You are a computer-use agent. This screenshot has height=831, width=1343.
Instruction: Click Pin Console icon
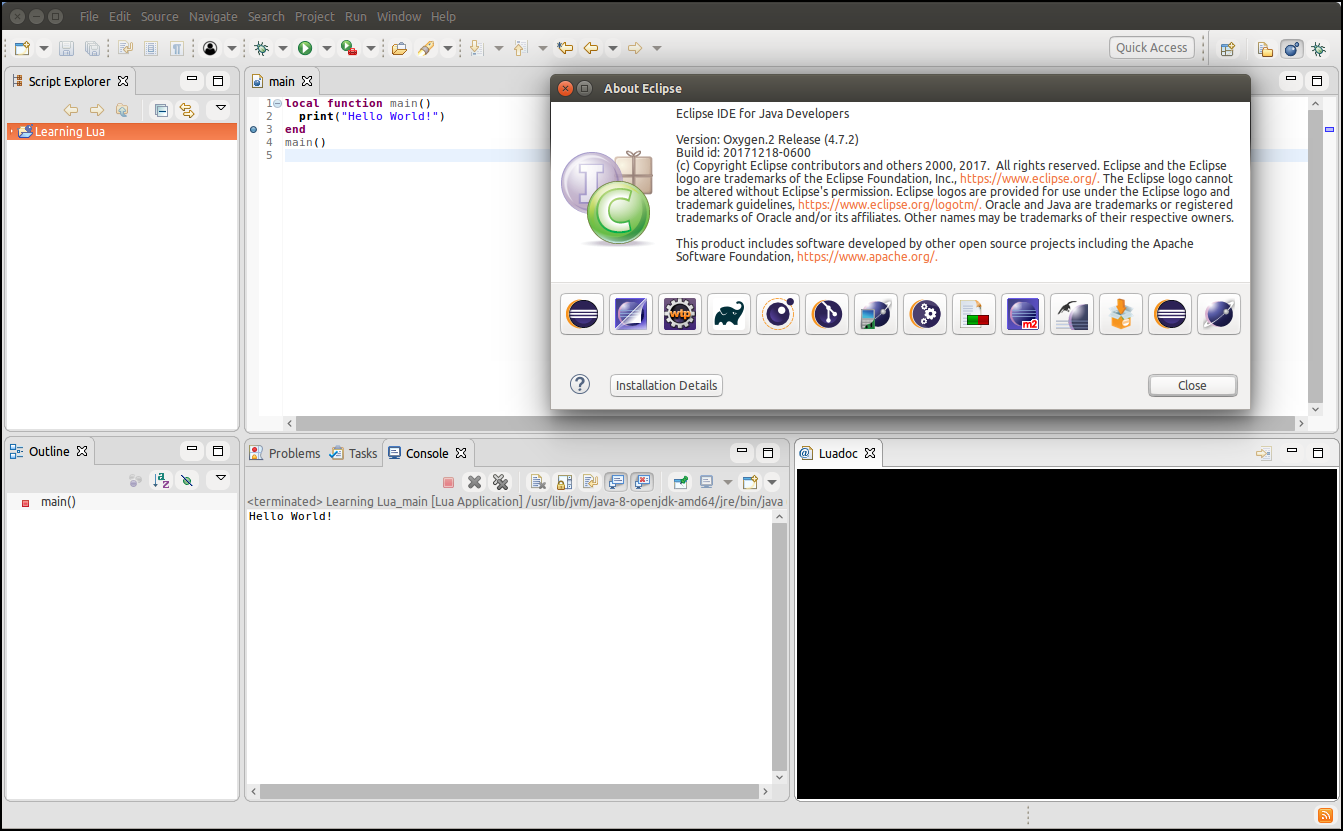(x=680, y=482)
